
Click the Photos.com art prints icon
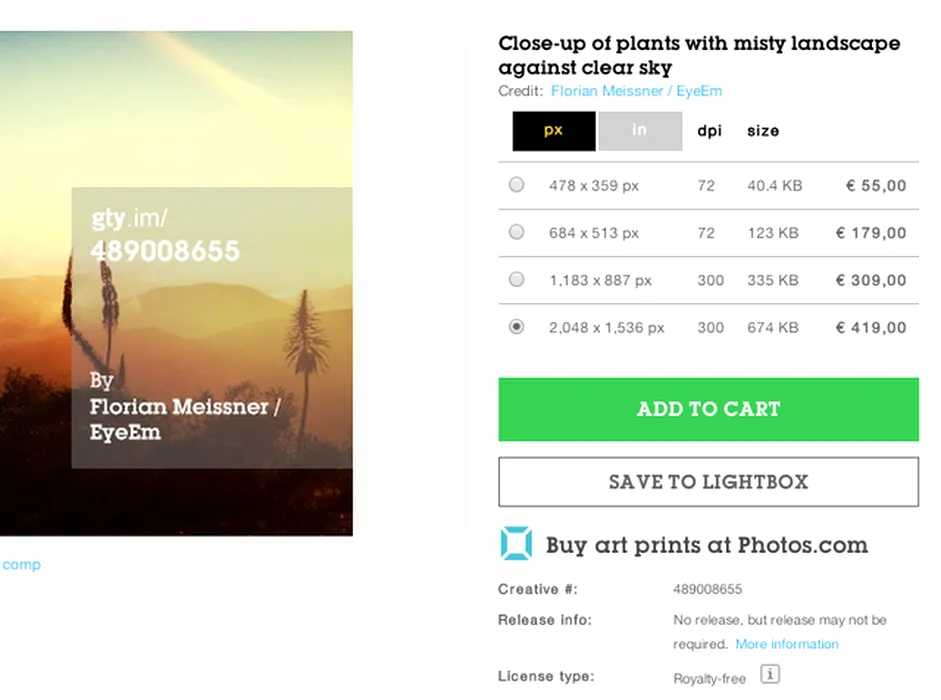[x=517, y=543]
